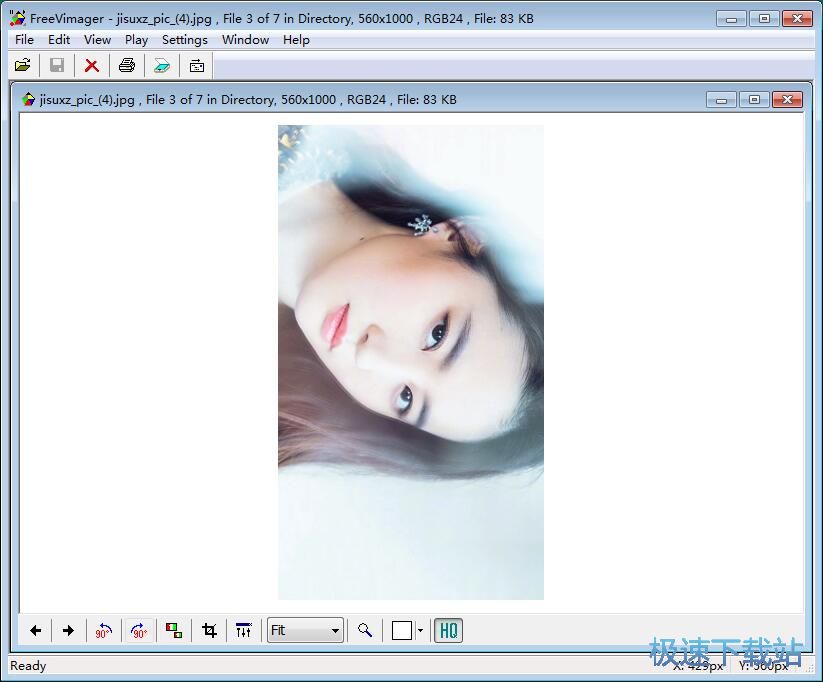Open the File menu
Viewport: 823px width, 682px height.
point(24,40)
